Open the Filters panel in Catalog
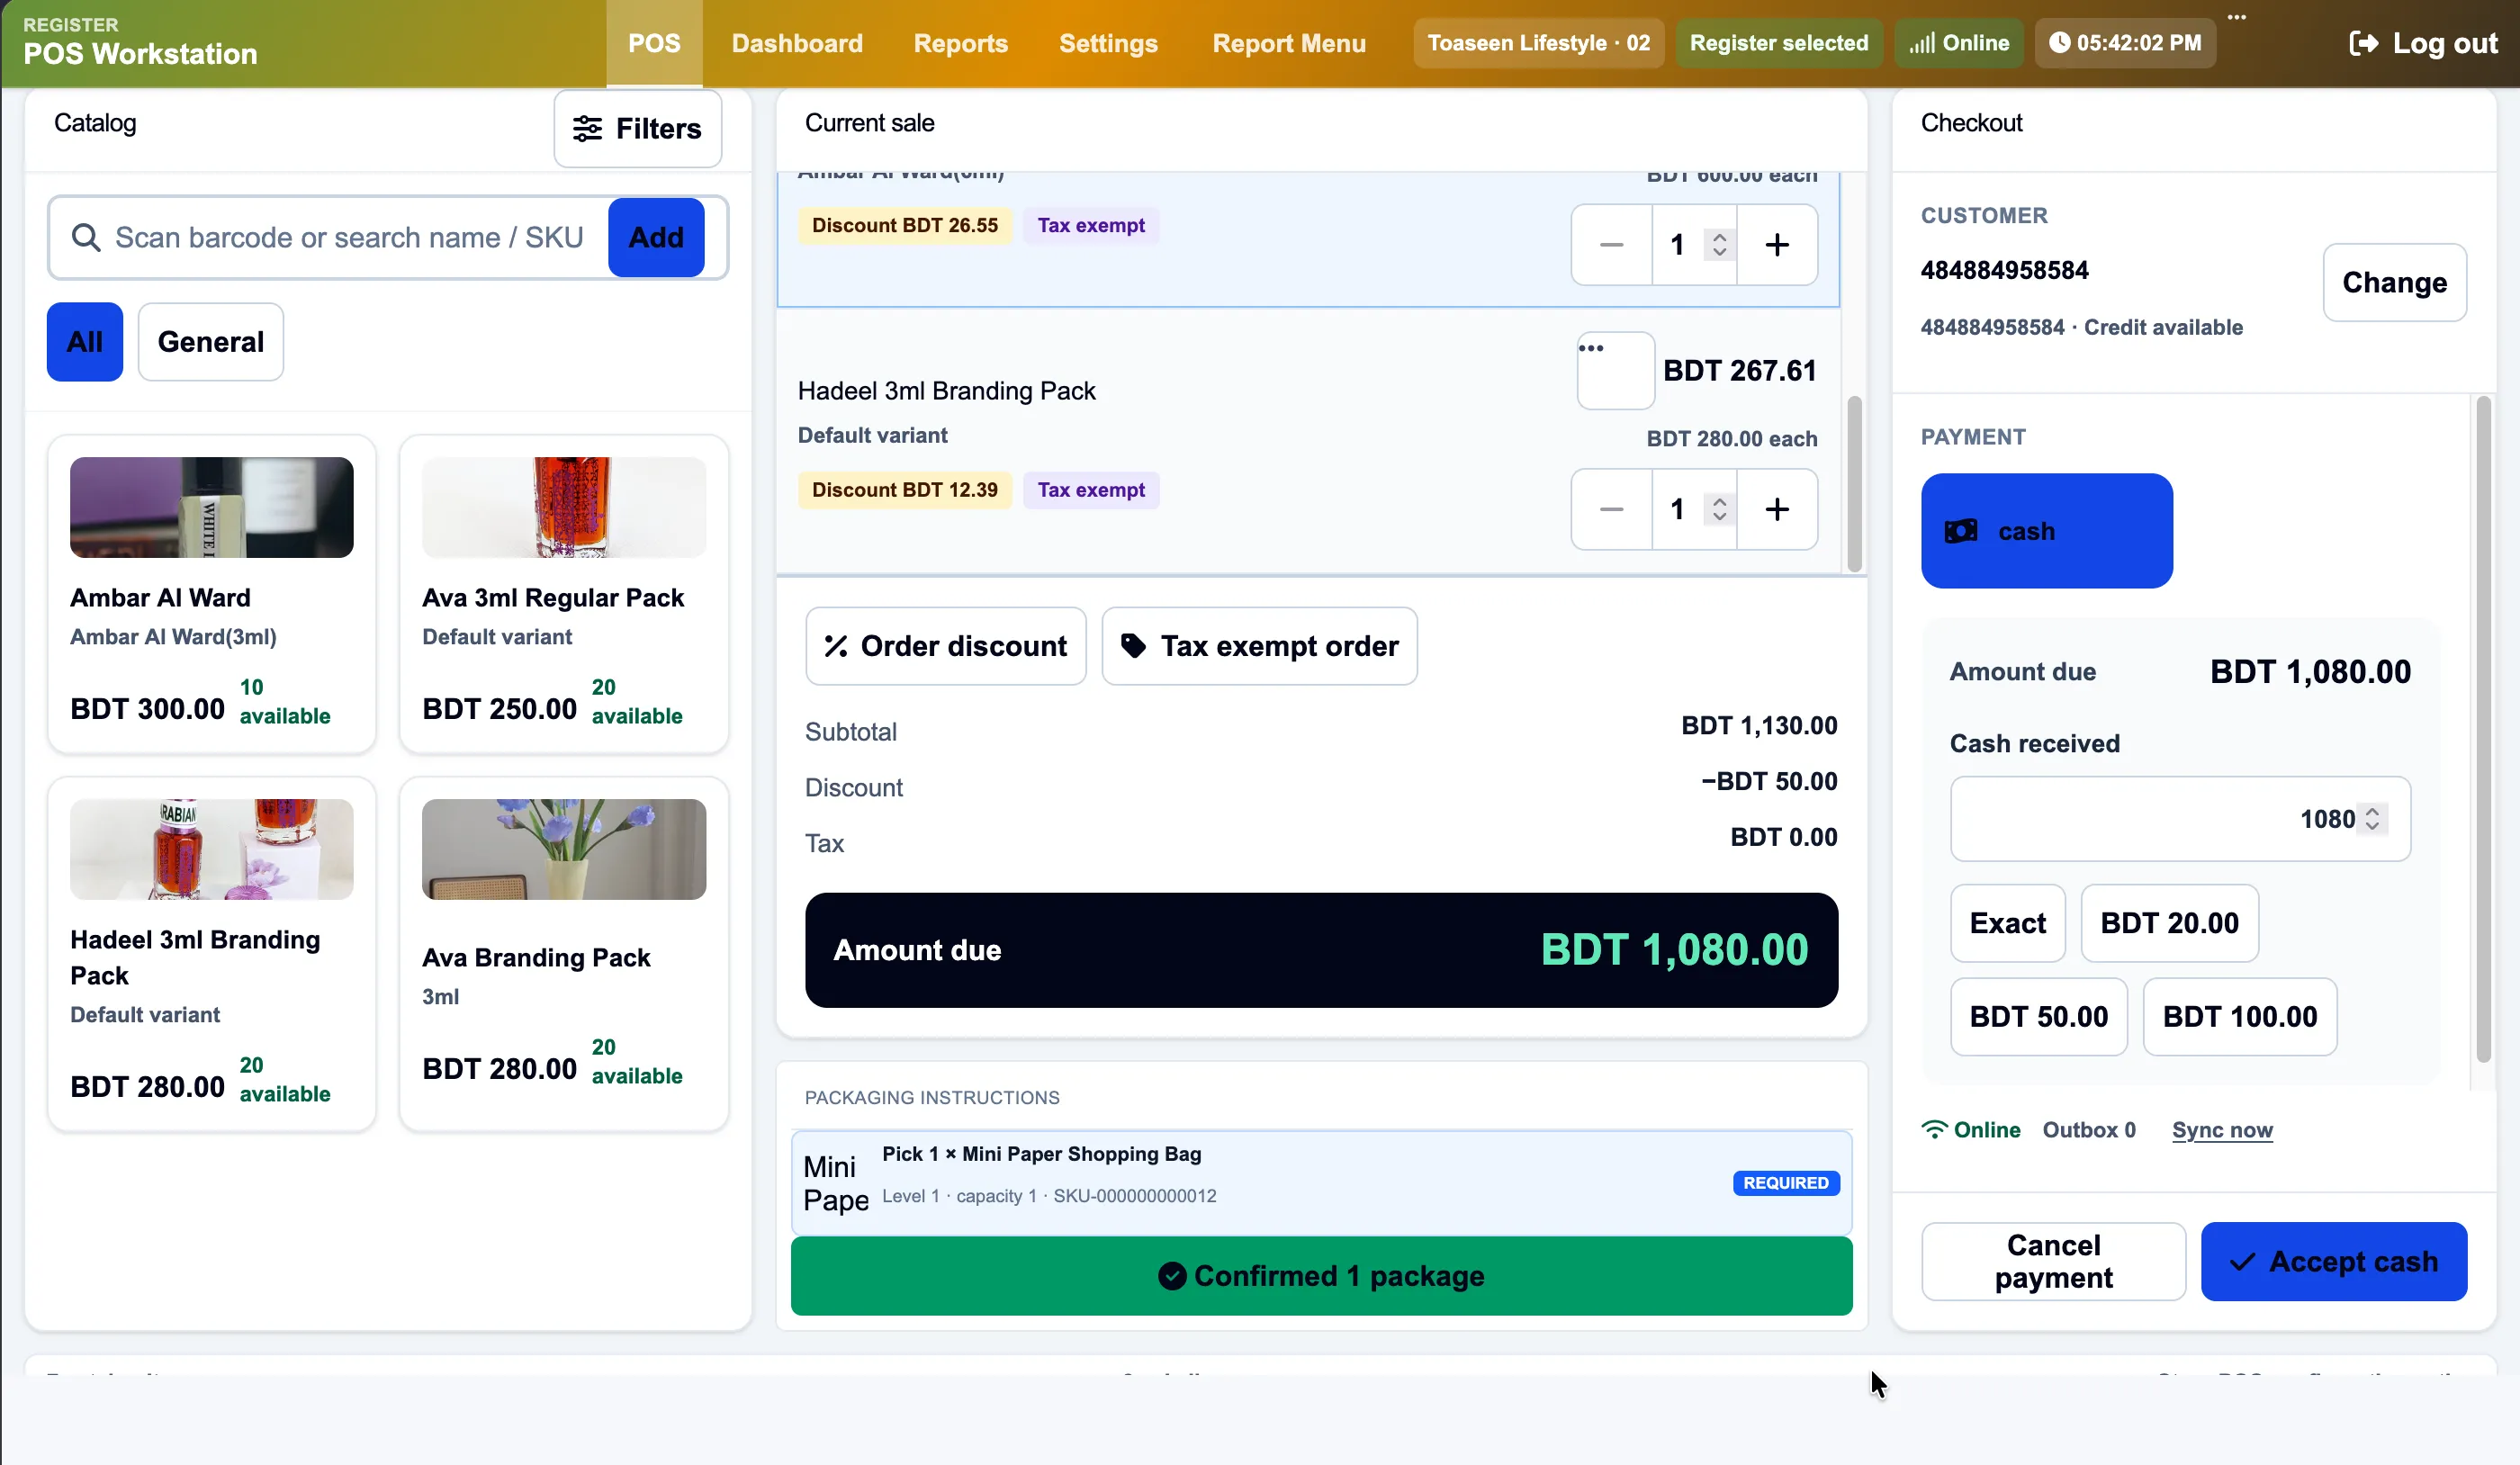 [637, 128]
